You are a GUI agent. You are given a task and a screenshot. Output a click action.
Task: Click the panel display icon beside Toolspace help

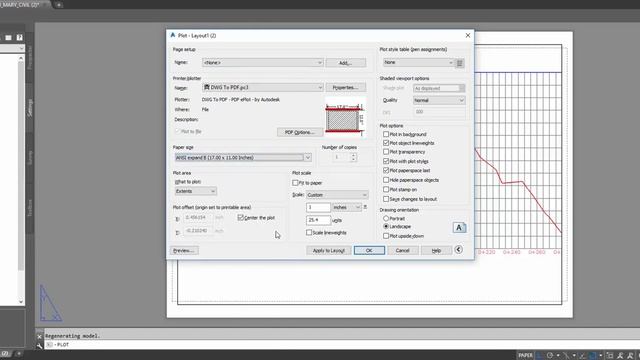[x=8, y=38]
